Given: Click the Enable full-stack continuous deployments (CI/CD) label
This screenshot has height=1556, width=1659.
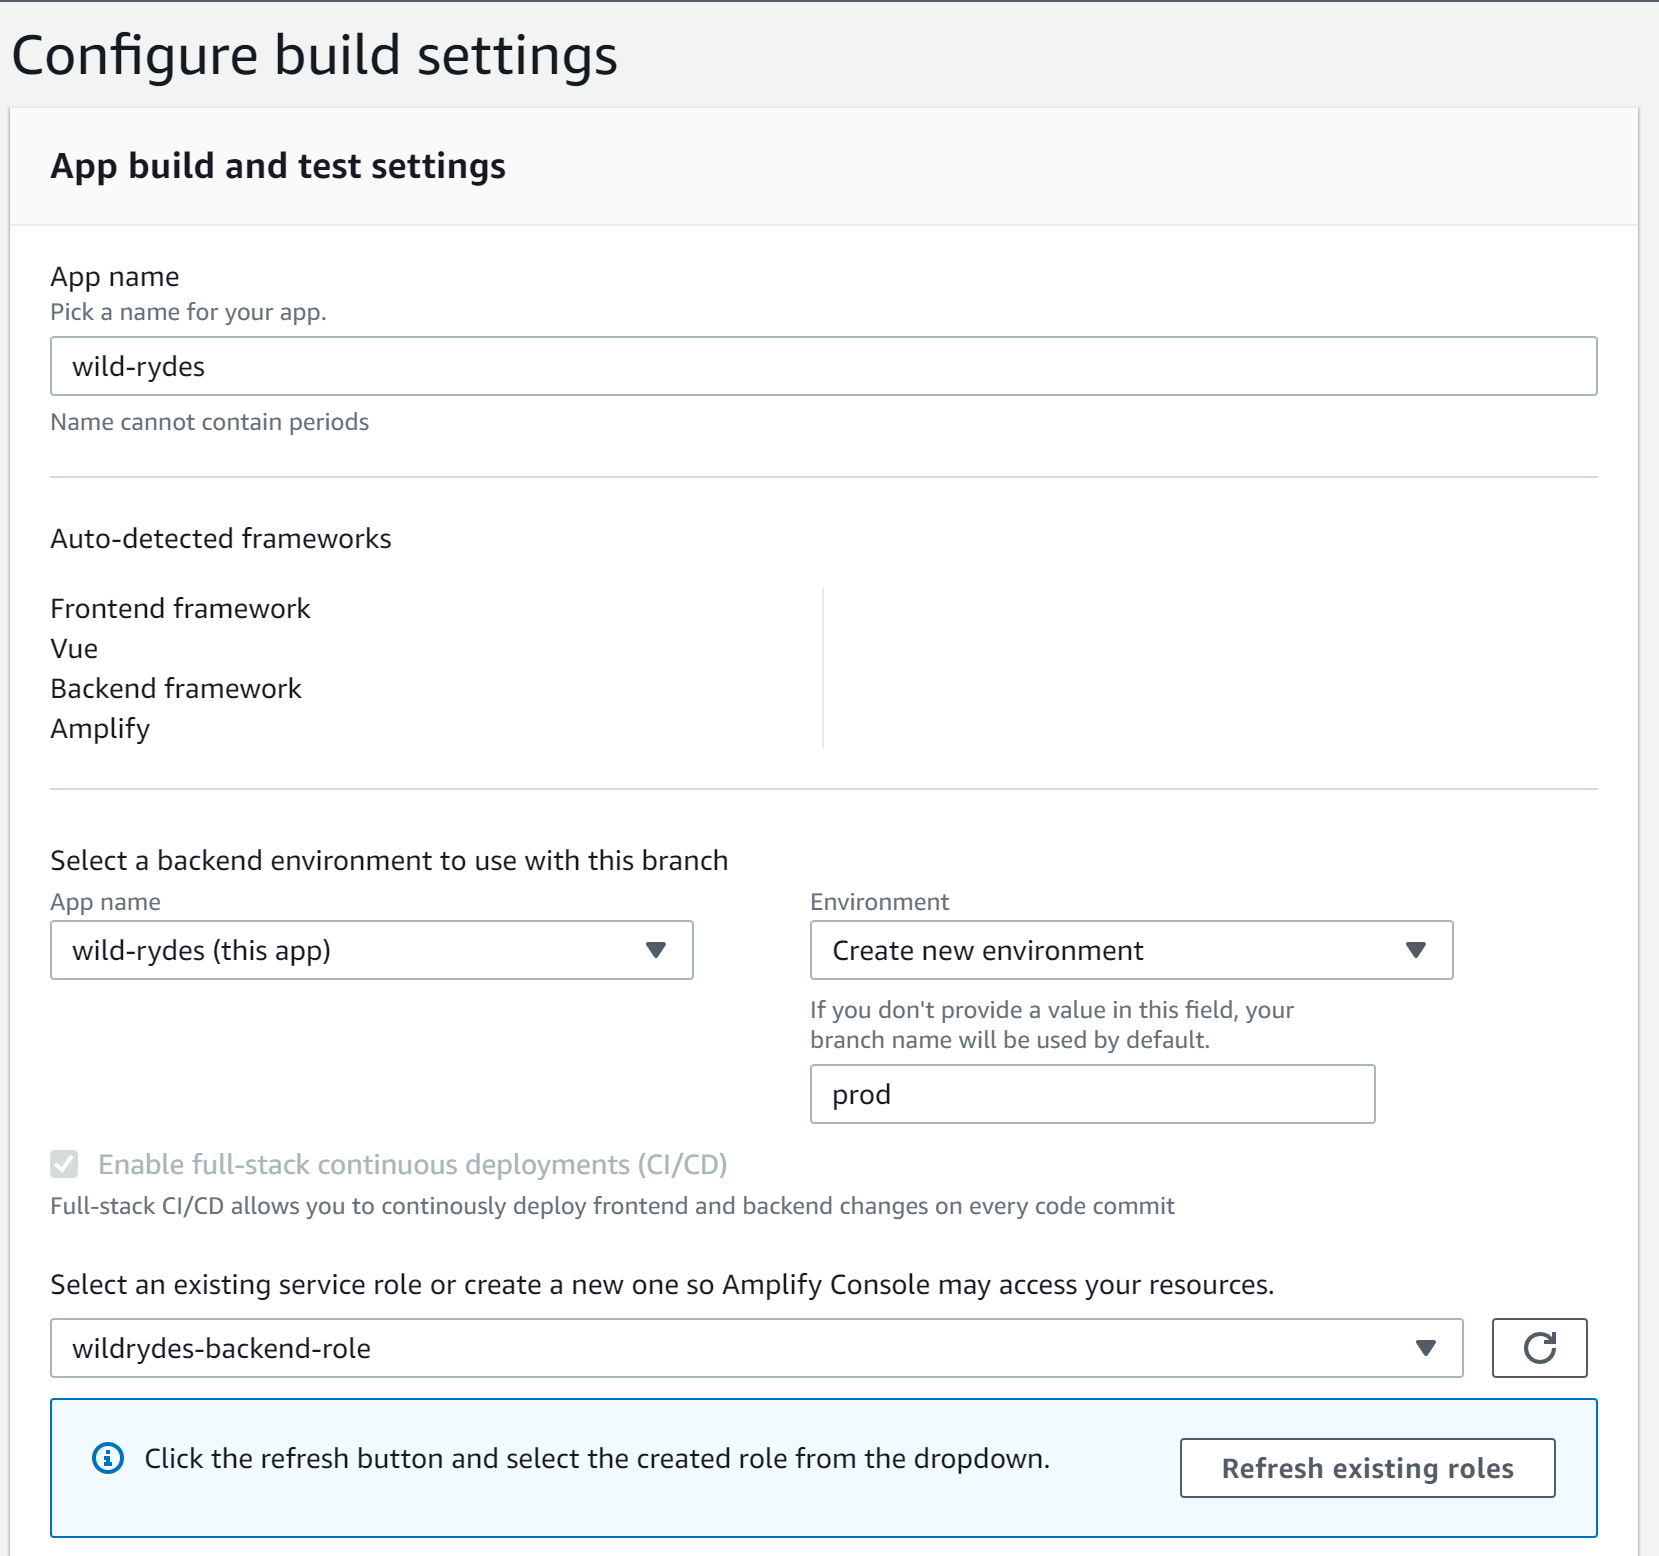Looking at the screenshot, I should [412, 1164].
